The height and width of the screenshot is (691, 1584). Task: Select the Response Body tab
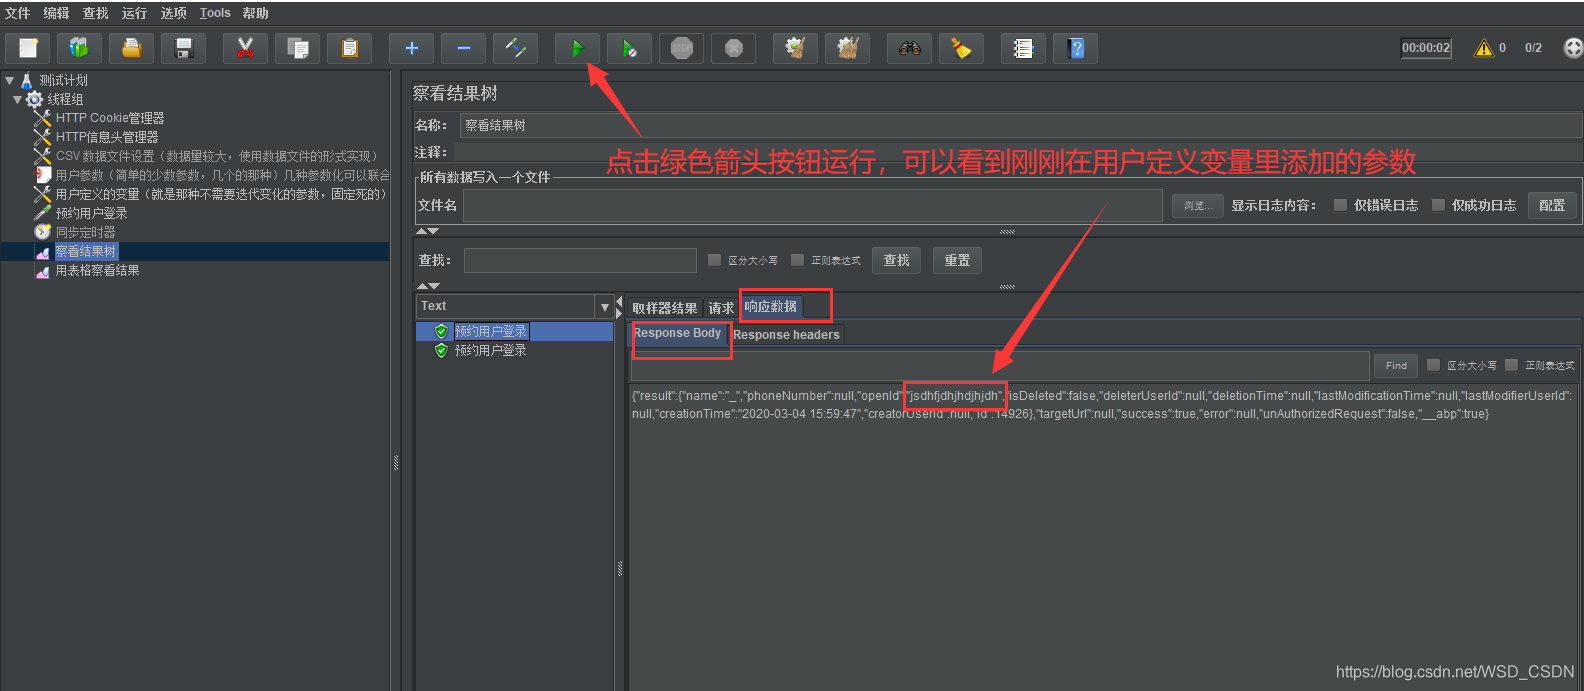(x=677, y=334)
